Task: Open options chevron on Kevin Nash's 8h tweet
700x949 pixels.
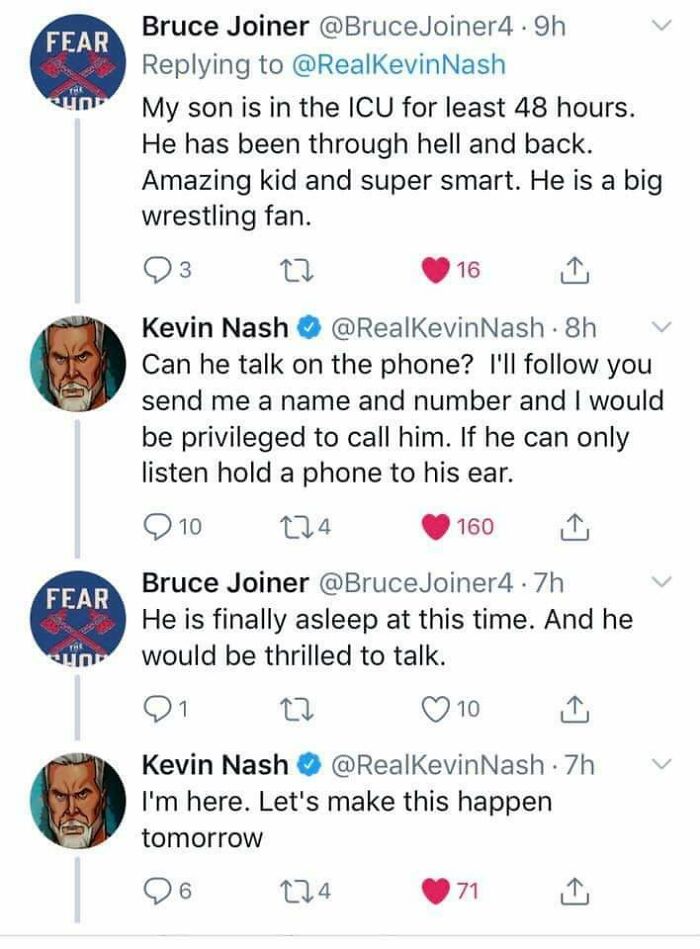Action: point(662,327)
